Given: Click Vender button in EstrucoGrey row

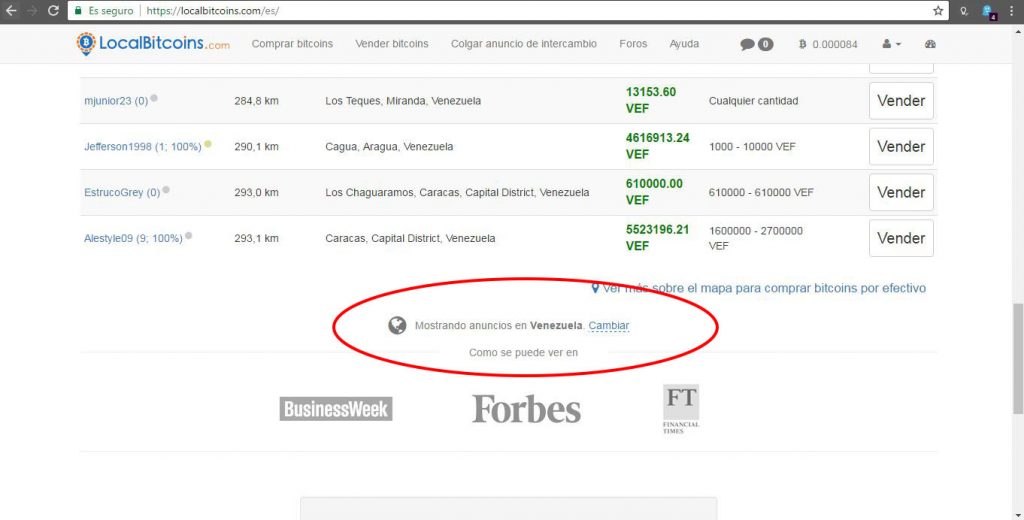Looking at the screenshot, I should [x=901, y=192].
